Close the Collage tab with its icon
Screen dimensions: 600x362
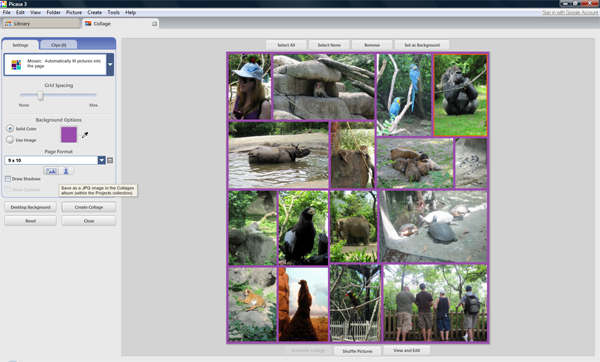155,24
